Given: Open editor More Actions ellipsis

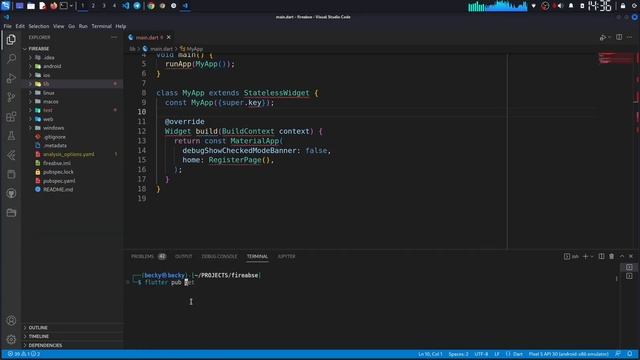Looking at the screenshot, I should click(x=629, y=37).
